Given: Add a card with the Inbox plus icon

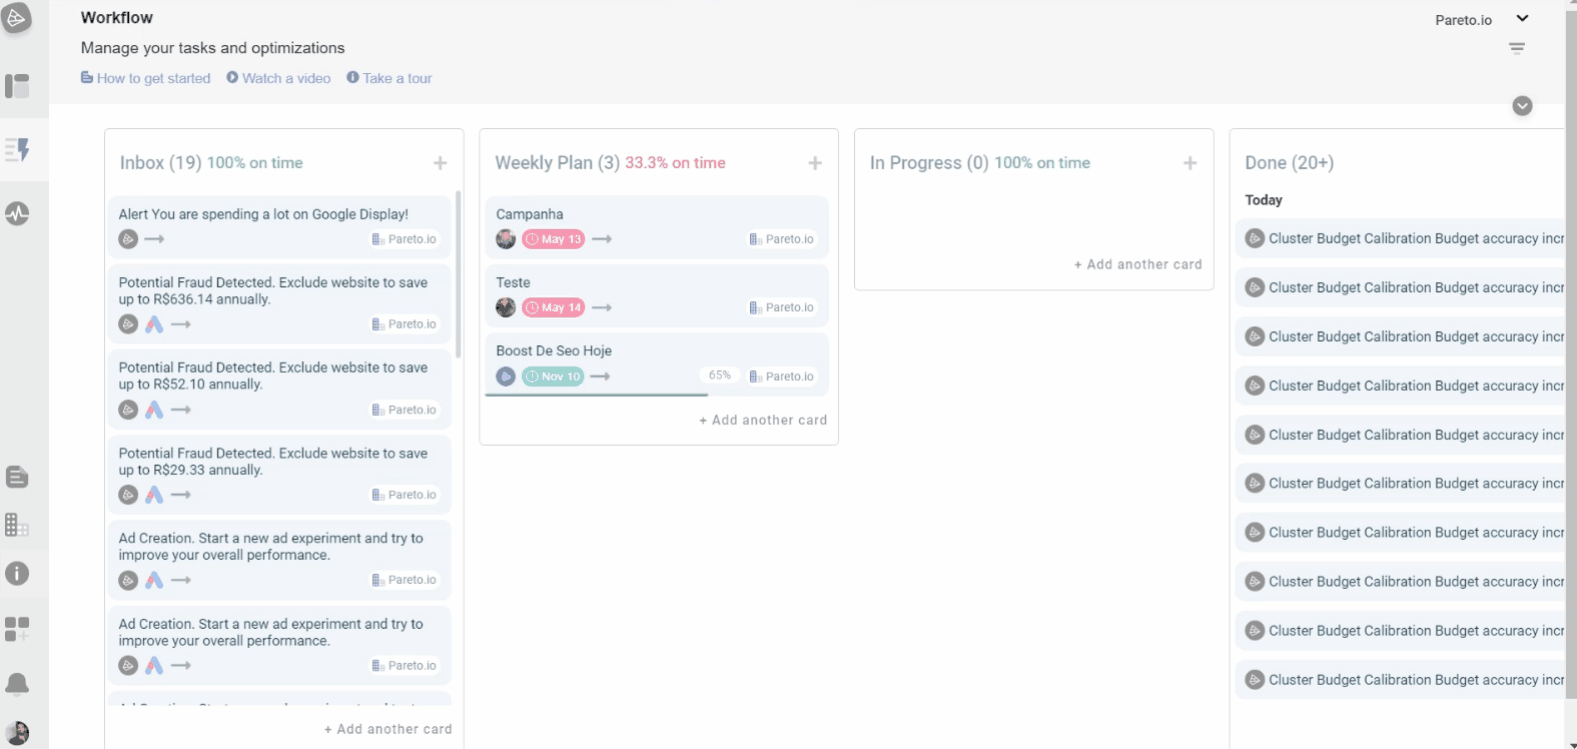Looking at the screenshot, I should pyautogui.click(x=440, y=163).
